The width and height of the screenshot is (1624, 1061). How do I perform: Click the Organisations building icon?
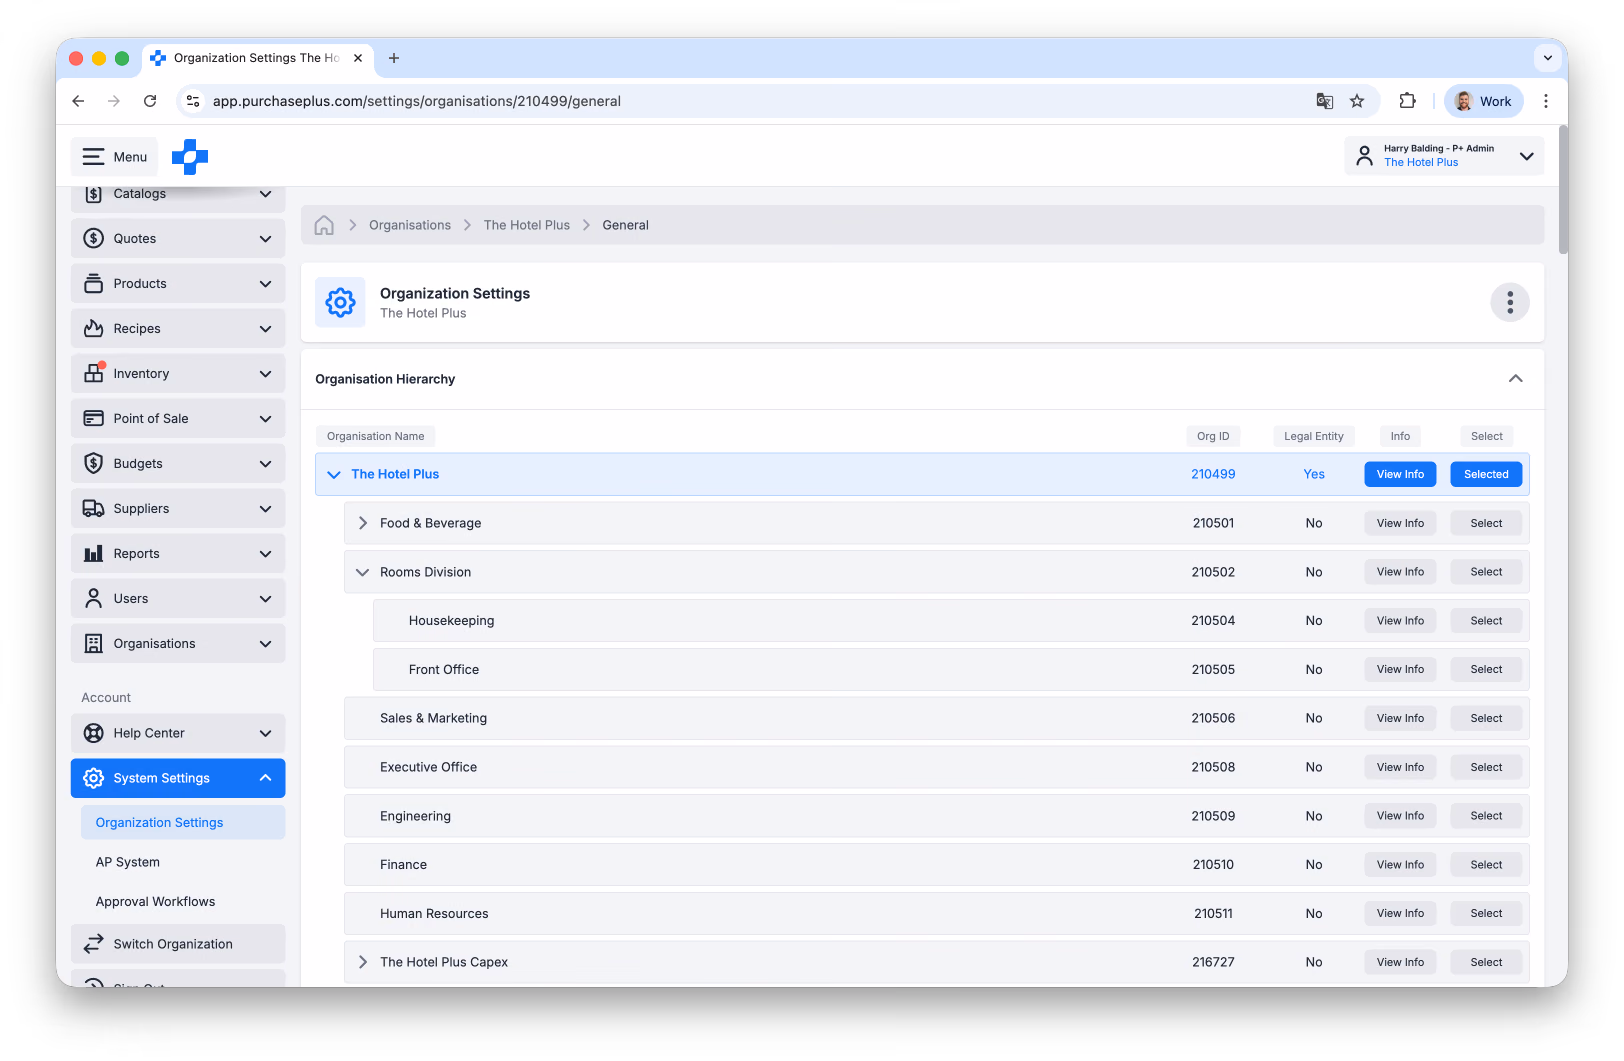click(x=93, y=644)
